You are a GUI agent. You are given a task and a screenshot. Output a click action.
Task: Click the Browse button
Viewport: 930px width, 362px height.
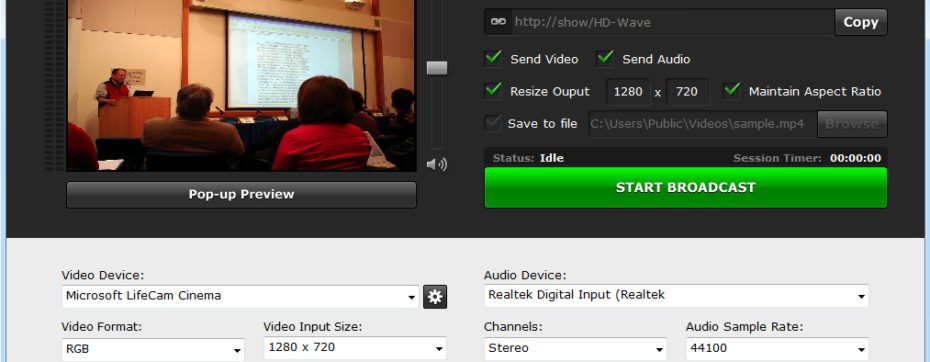coord(852,124)
